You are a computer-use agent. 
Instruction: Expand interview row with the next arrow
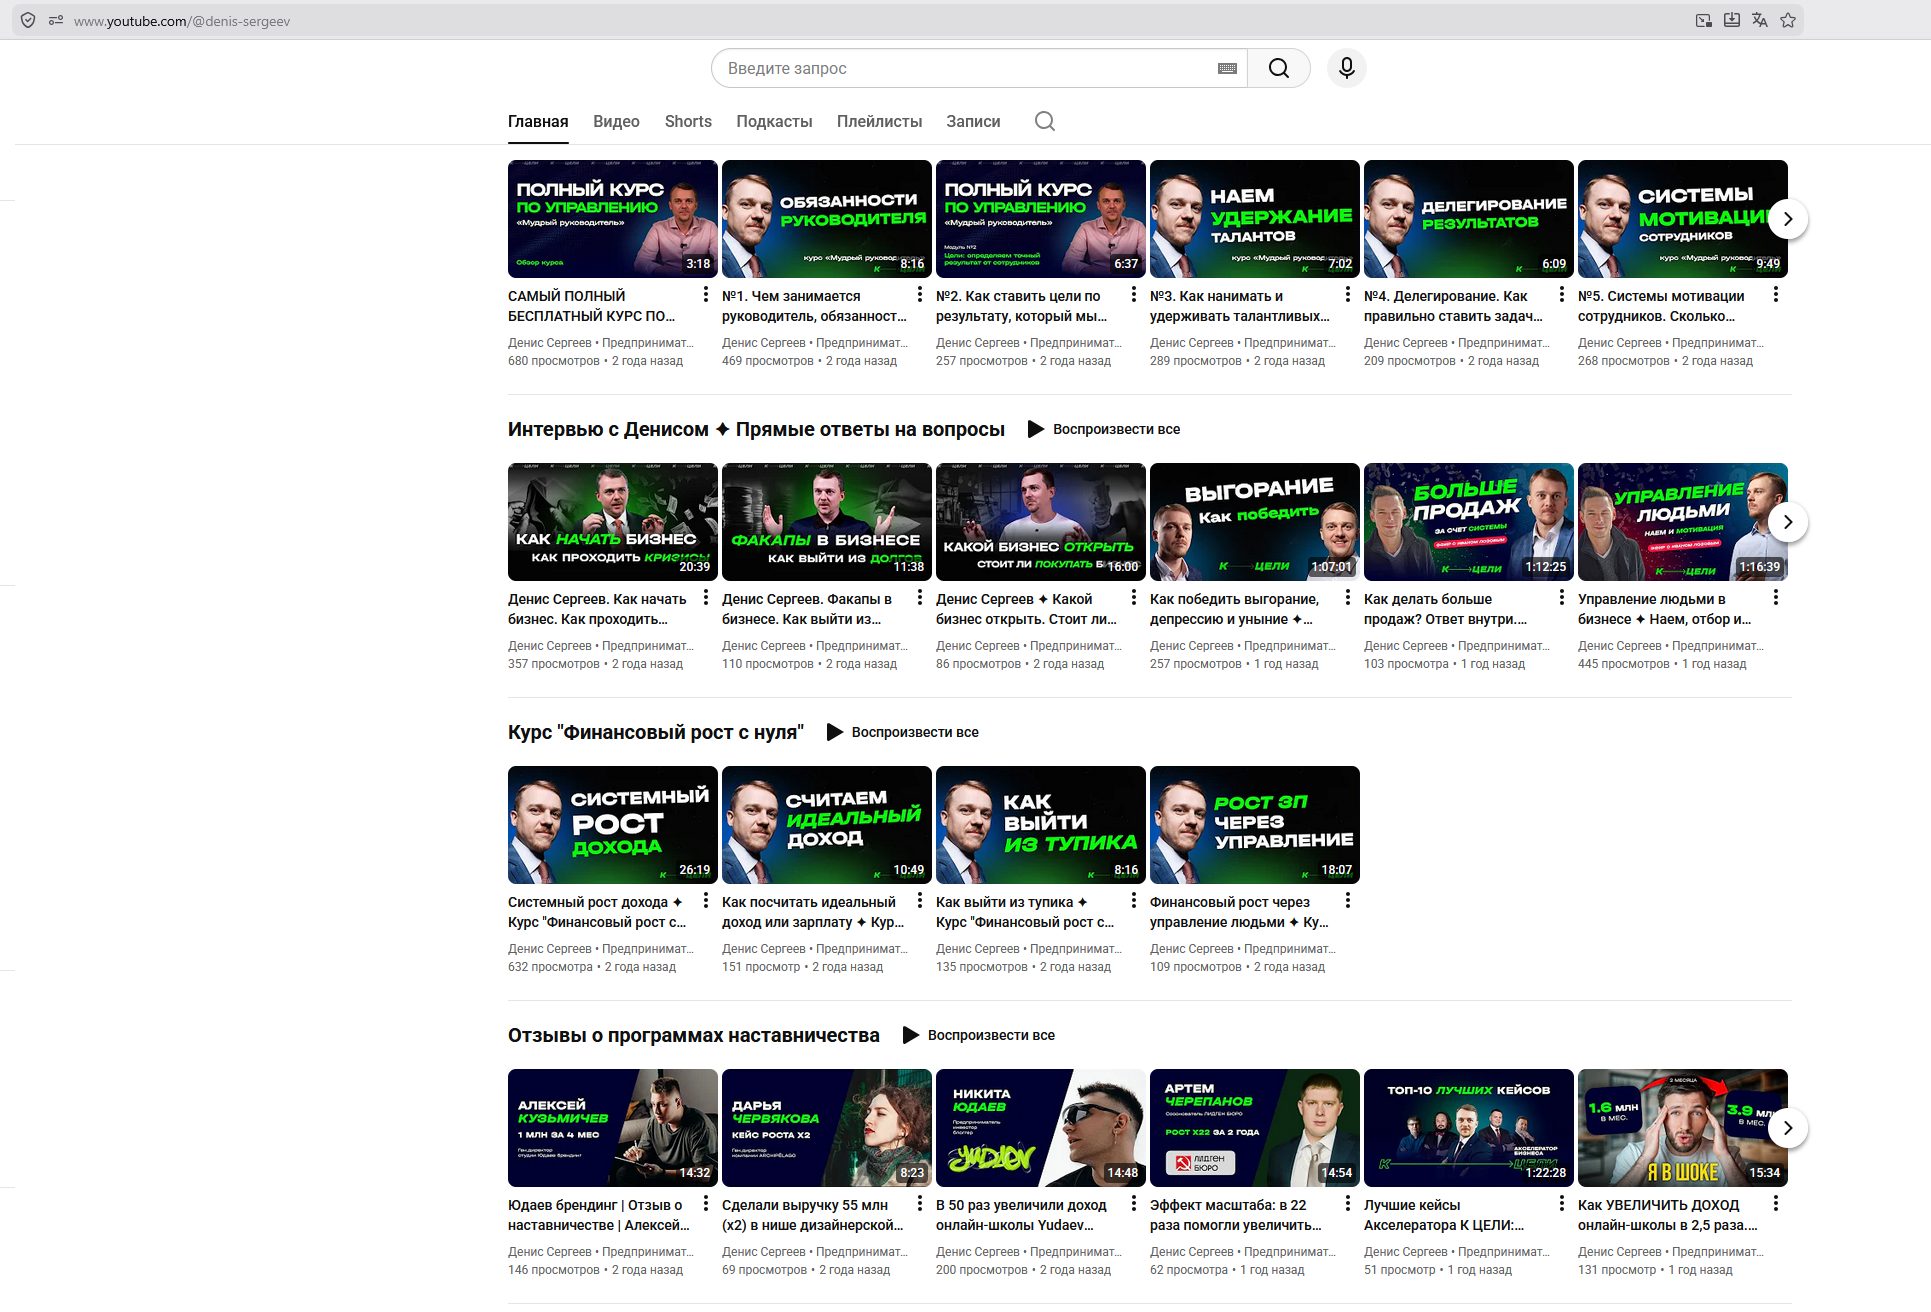click(x=1787, y=522)
